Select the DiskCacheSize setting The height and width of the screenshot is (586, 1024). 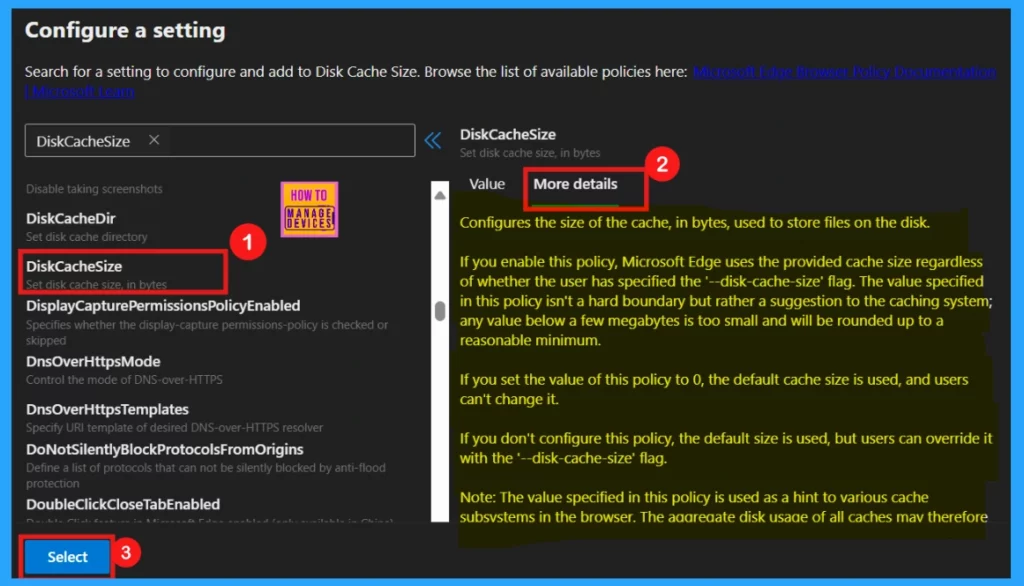[74, 267]
